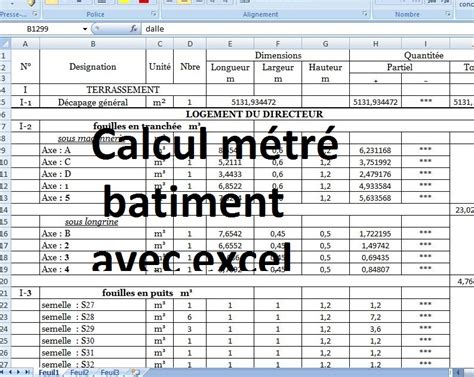Click the semelle : S28 cell
This screenshot has height=377, width=474.
click(93, 317)
